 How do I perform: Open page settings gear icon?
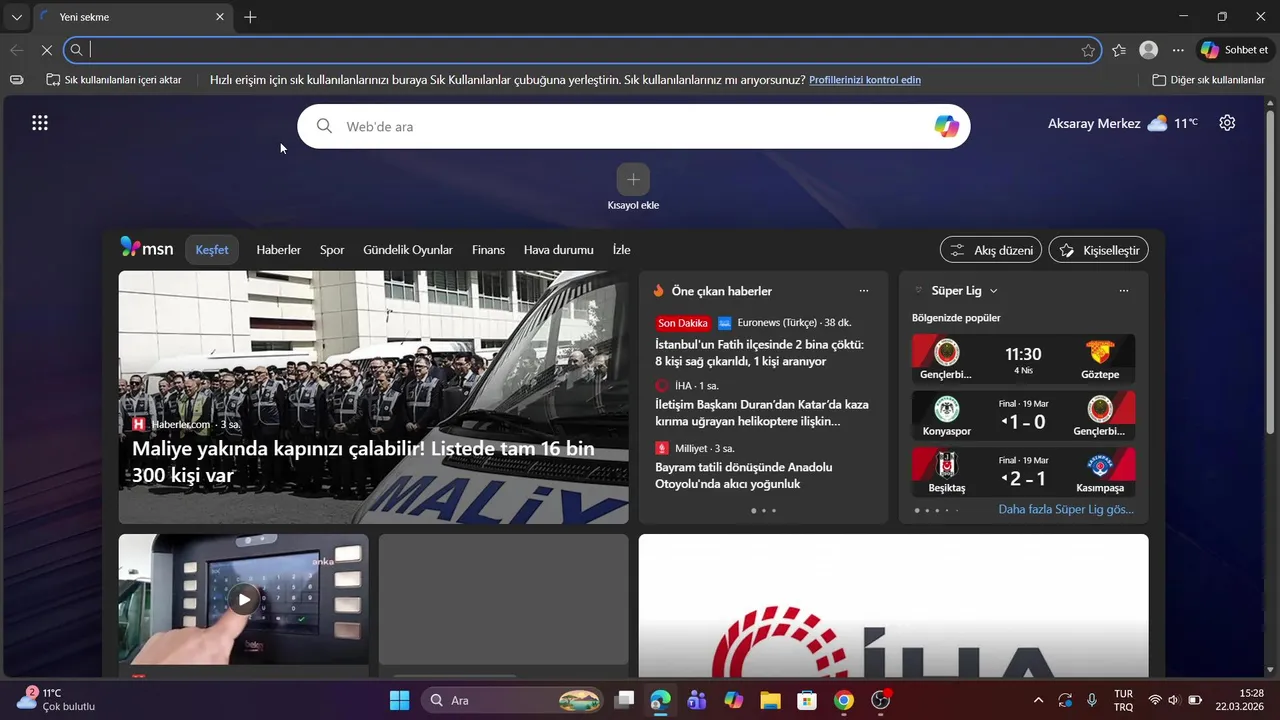pos(1227,123)
